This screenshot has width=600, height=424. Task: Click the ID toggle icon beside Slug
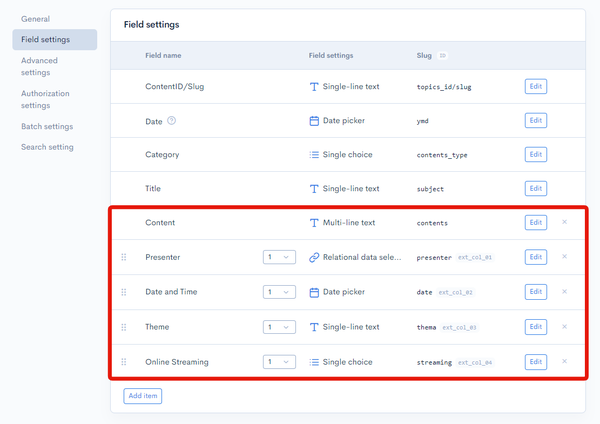tap(442, 55)
